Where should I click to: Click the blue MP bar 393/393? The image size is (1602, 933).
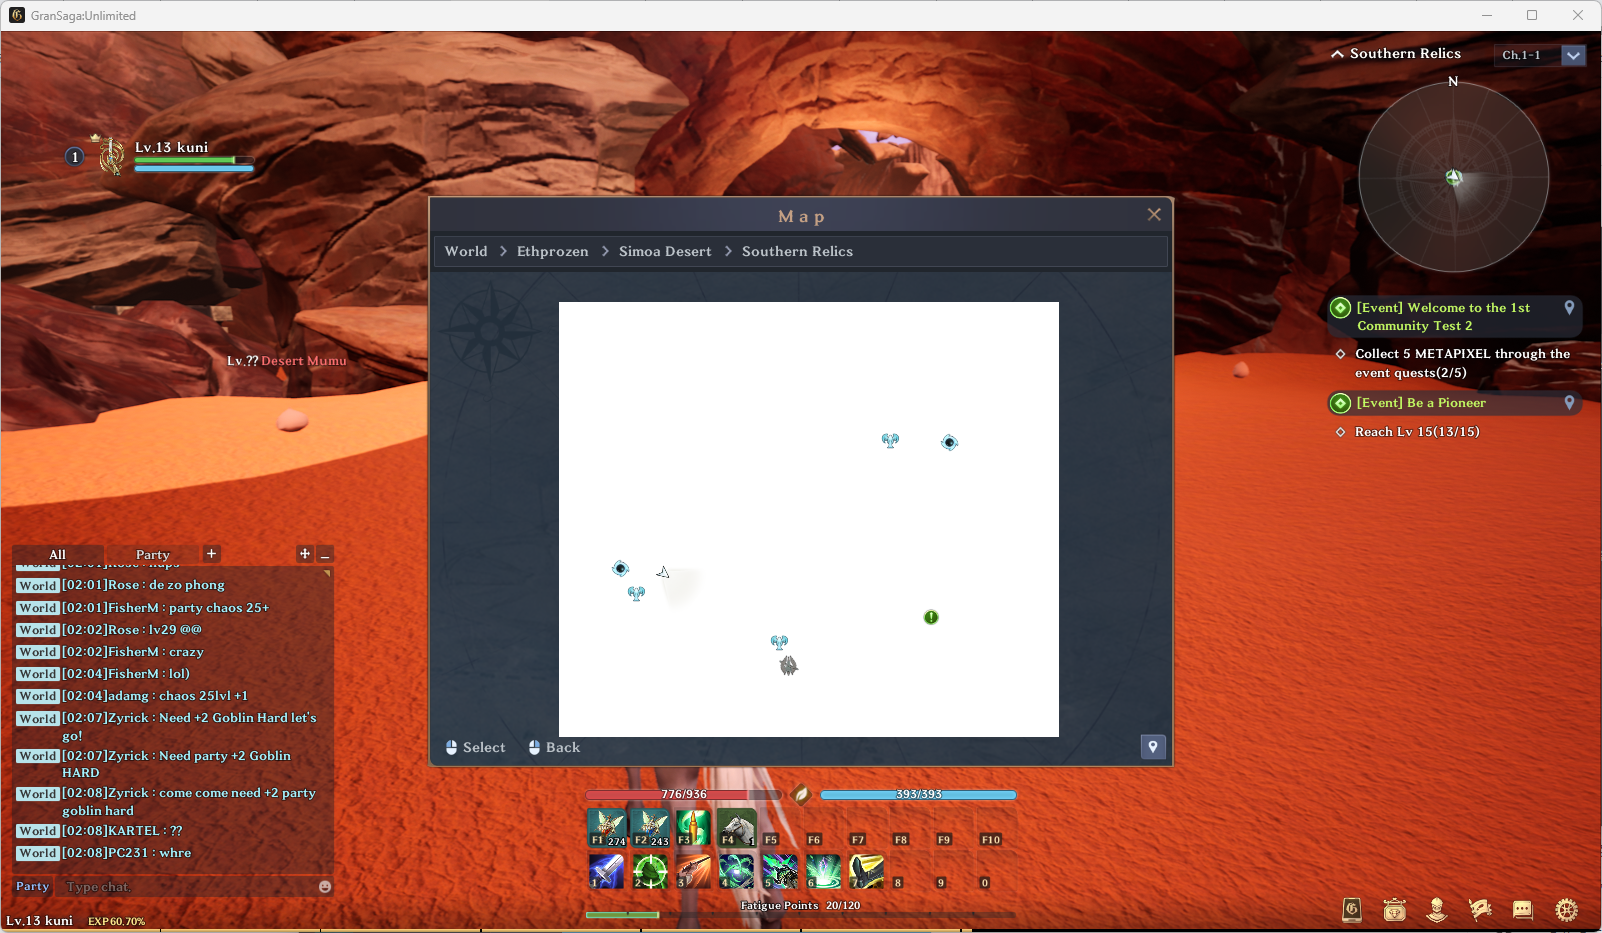tap(918, 795)
